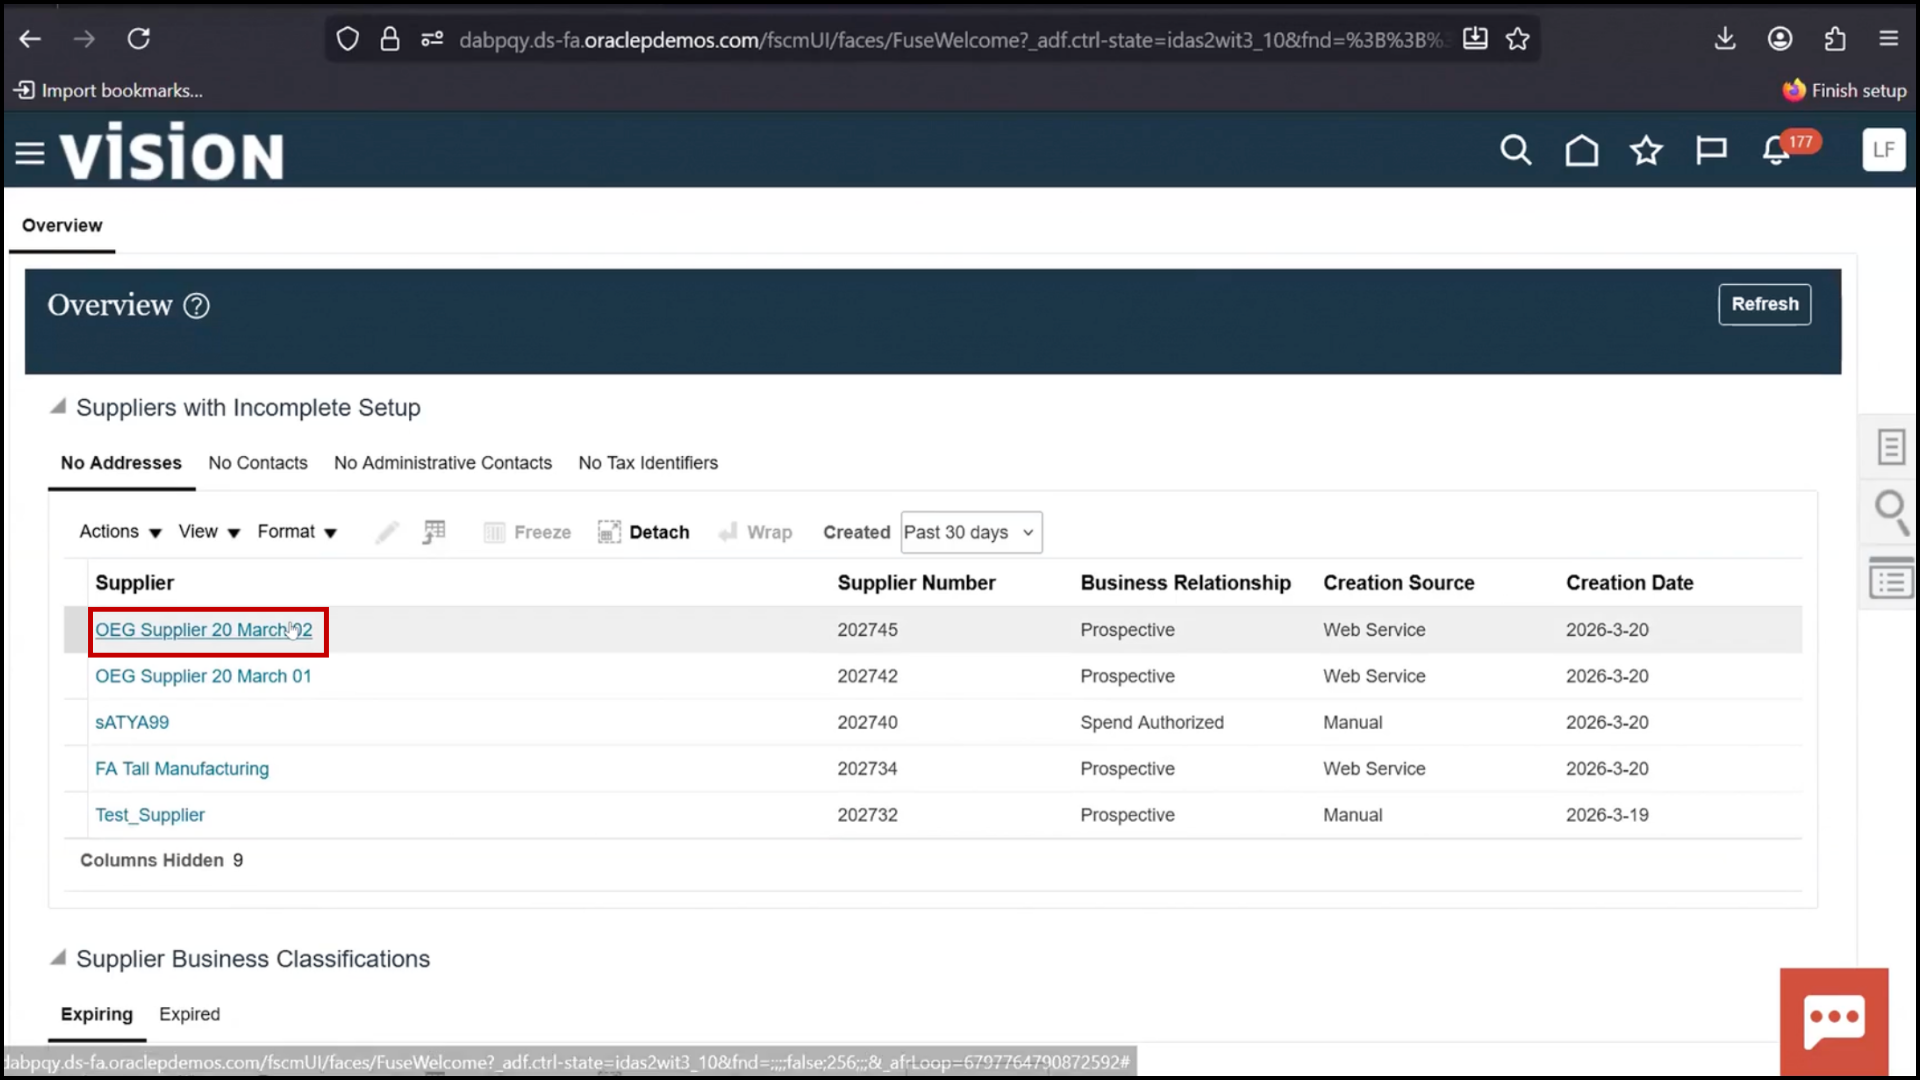Click the Supplier Number column header
1920x1080 pixels.
[x=916, y=583]
